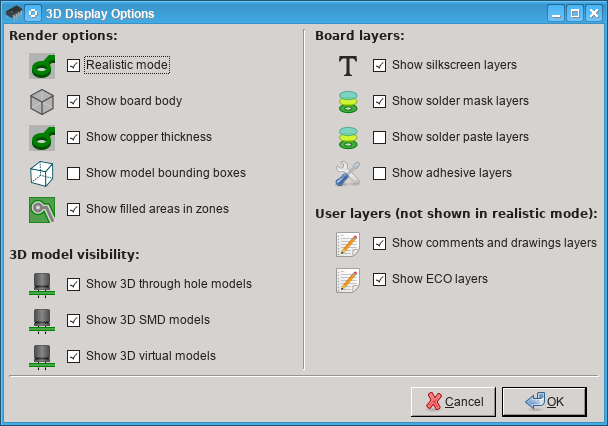Click the '3D model visibility:' heading

74,255
